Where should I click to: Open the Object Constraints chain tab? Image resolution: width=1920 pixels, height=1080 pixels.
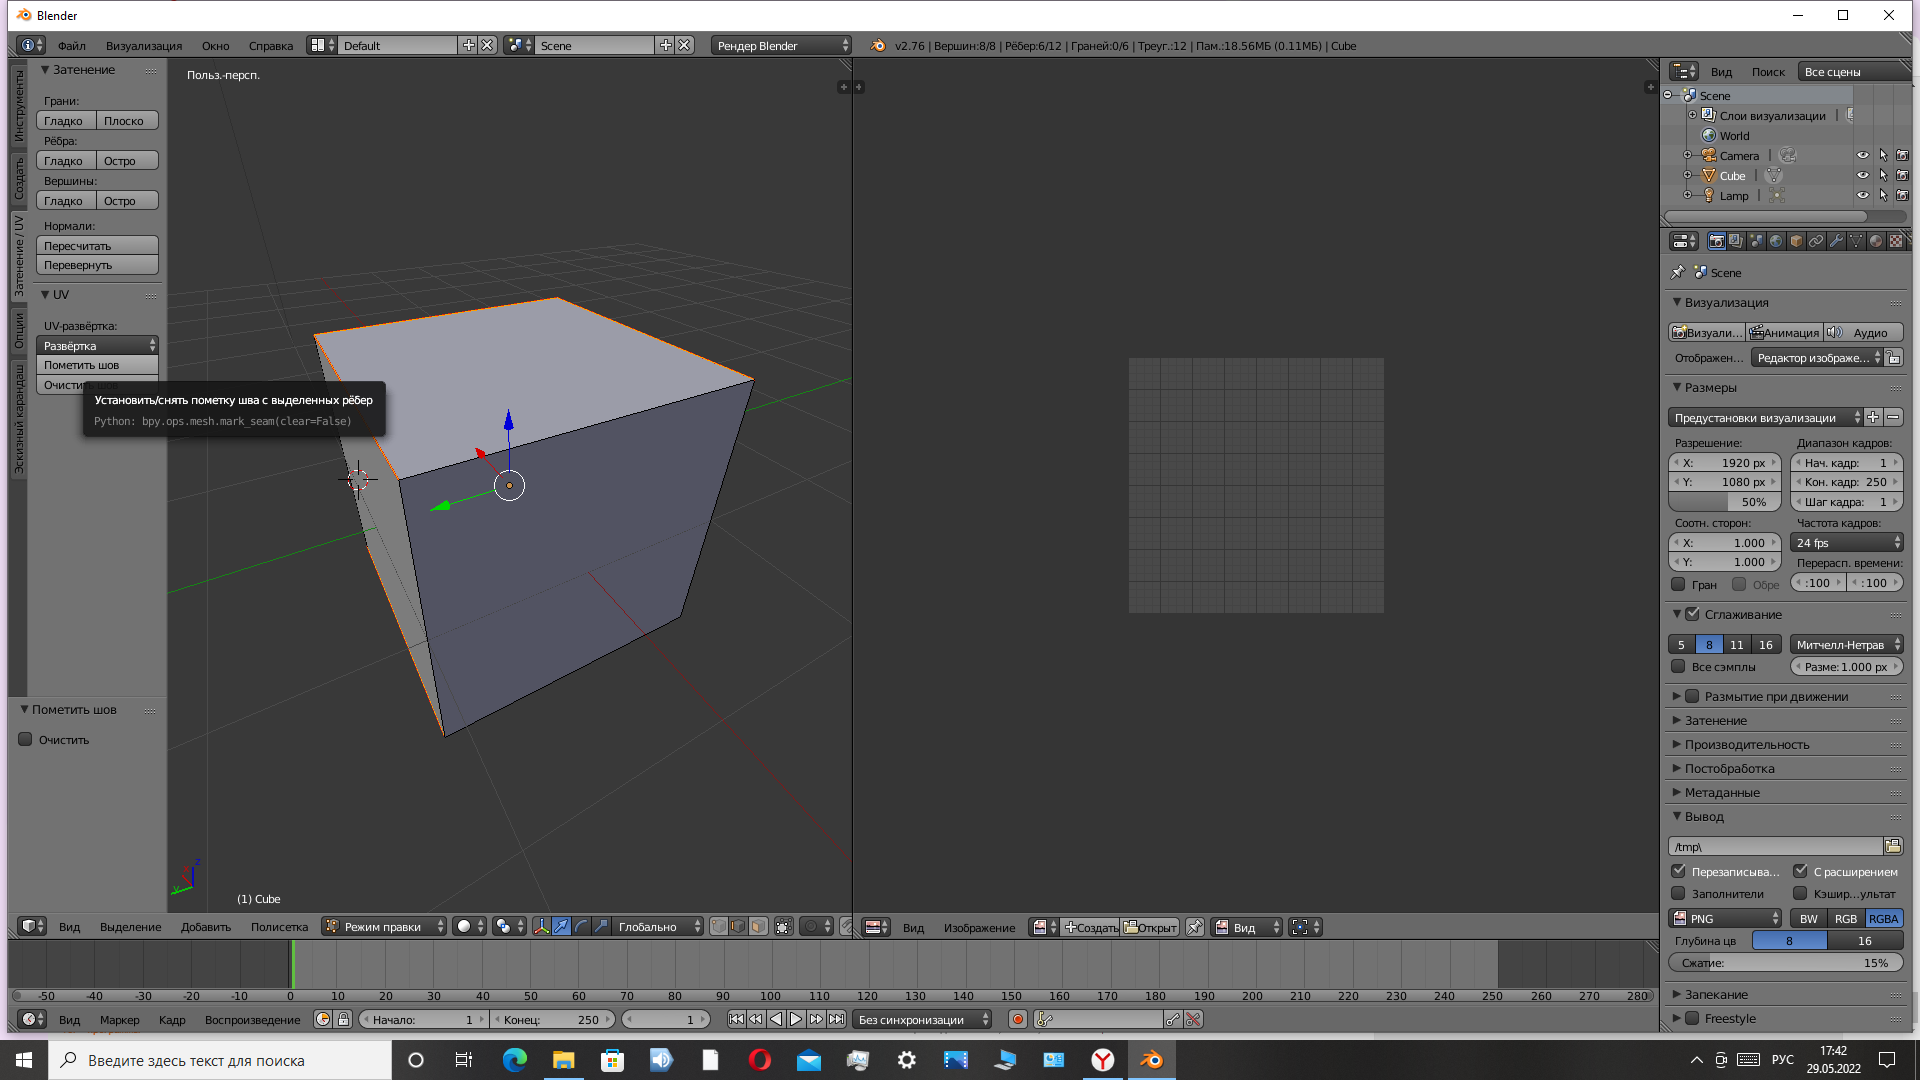click(x=1816, y=241)
